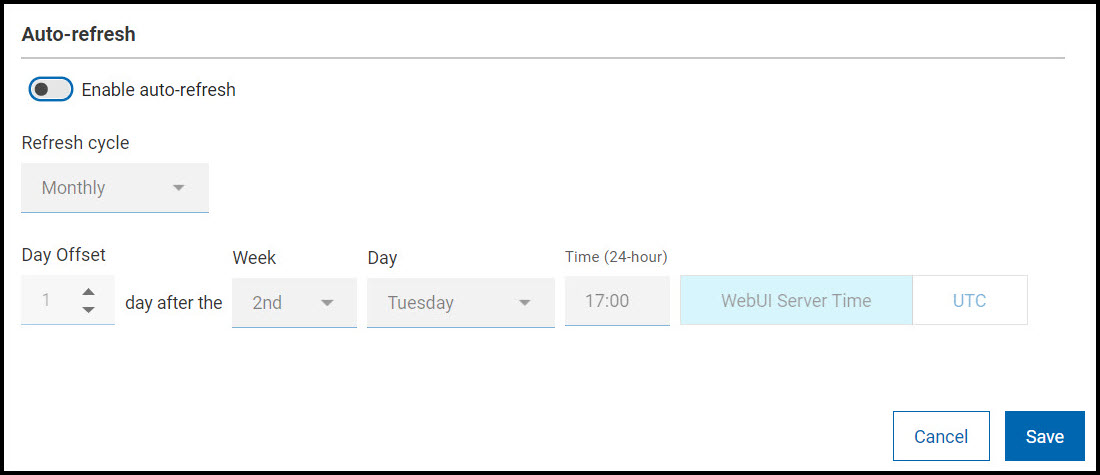Decrease Day Offset with the down arrow
This screenshot has height=475, width=1100.
(x=89, y=310)
